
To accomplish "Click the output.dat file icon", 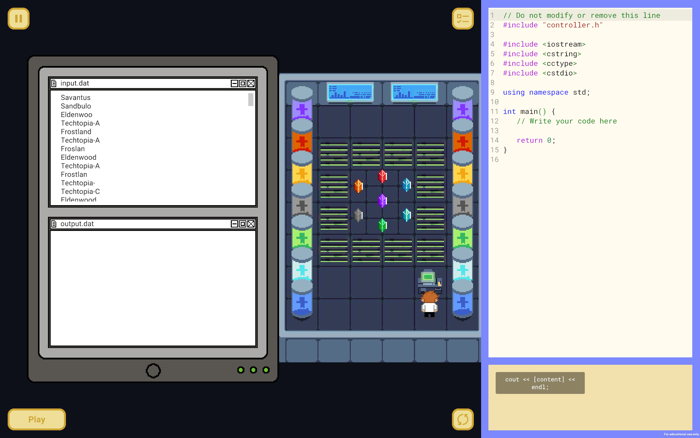I will tap(54, 224).
